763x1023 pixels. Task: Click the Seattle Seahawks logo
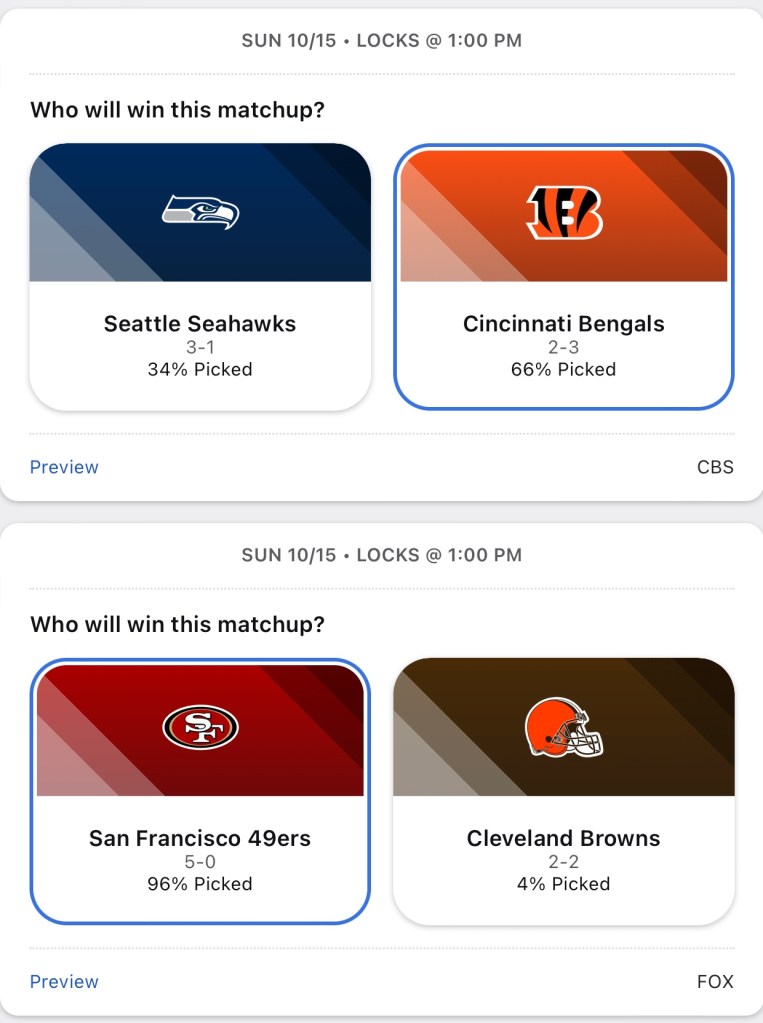pos(200,211)
